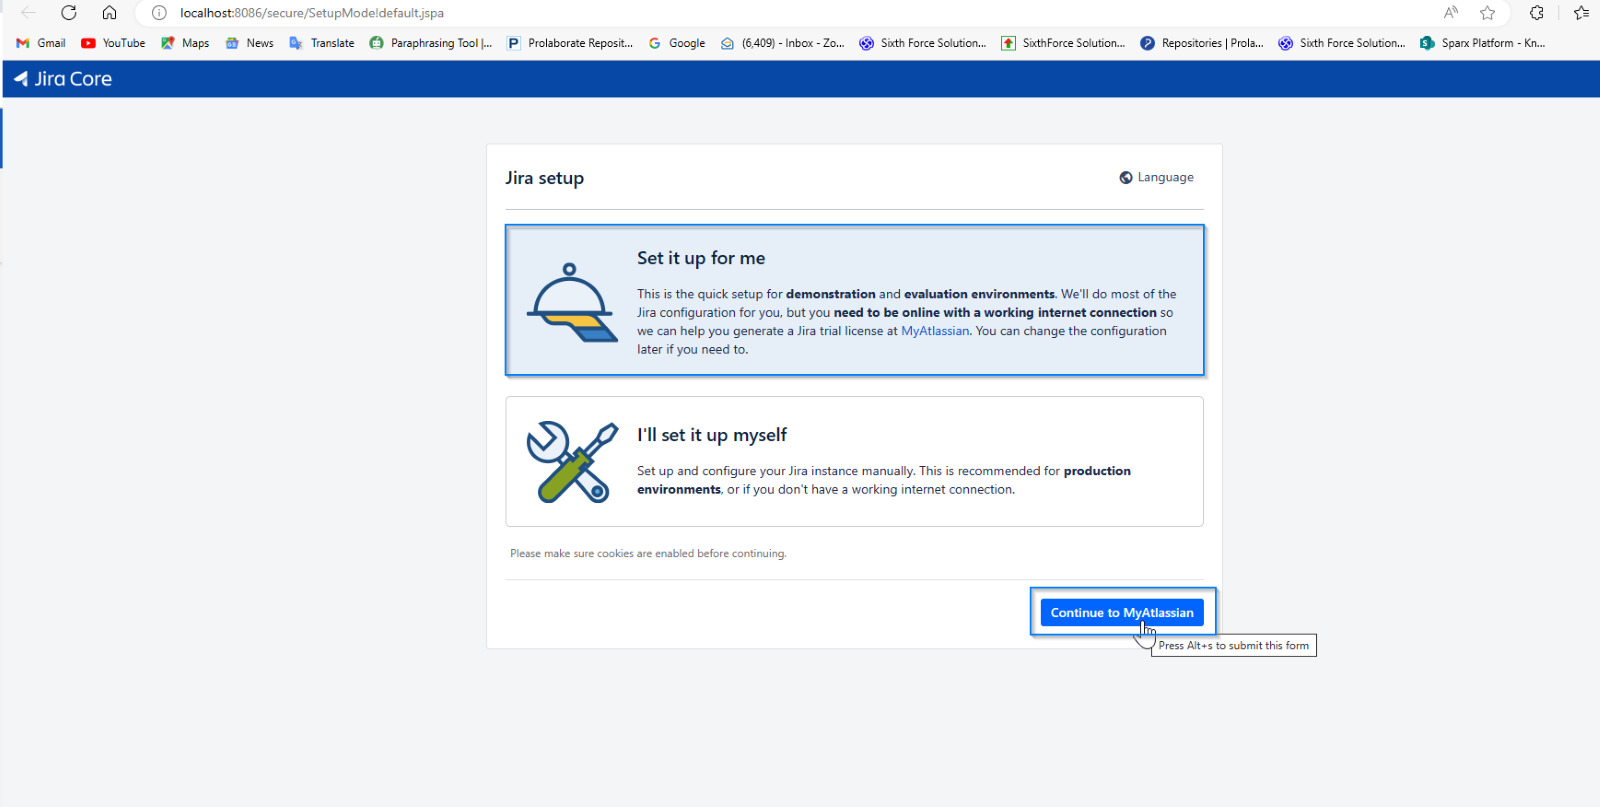Open Sixth Force Solution bookmark before Sparx Platform
The image size is (1600, 807).
1342,43
